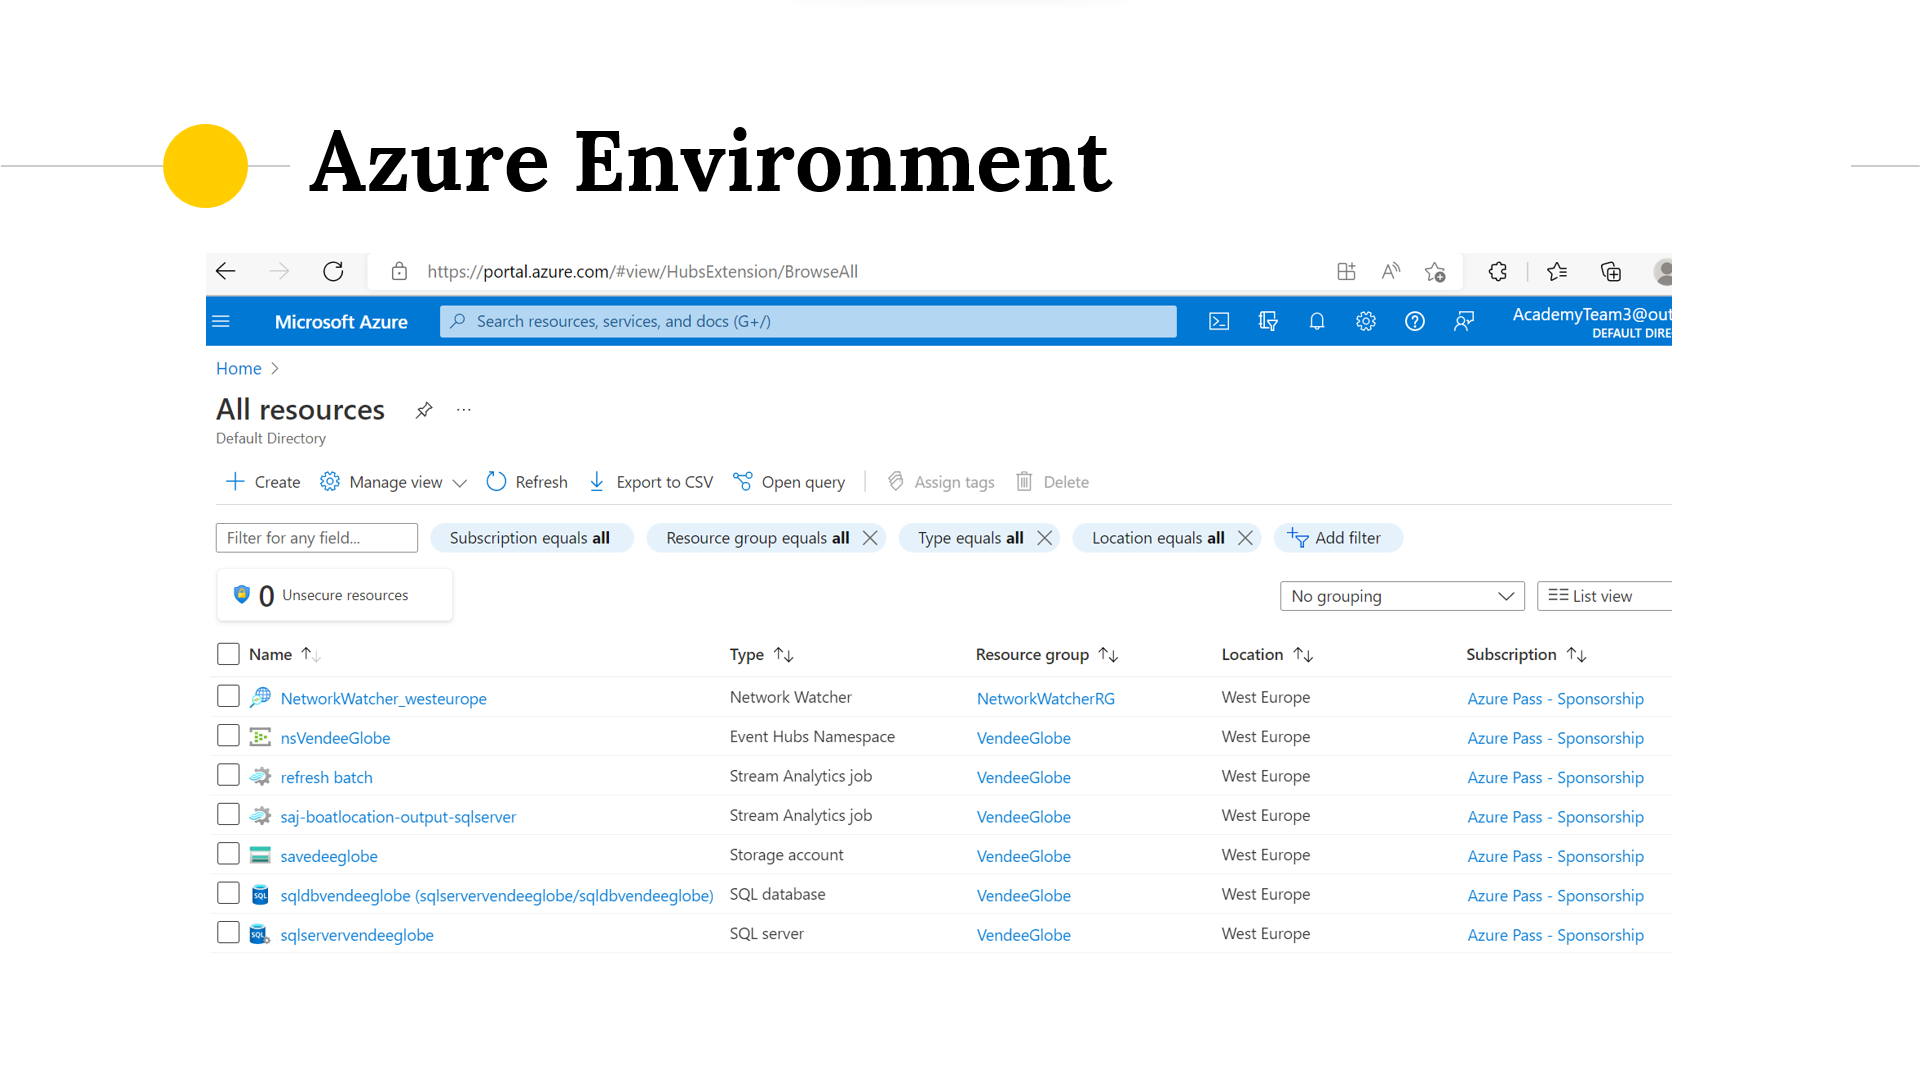1920x1080 pixels.
Task: Launch Cloud Shell from the top bar
Action: pyautogui.click(x=1219, y=321)
